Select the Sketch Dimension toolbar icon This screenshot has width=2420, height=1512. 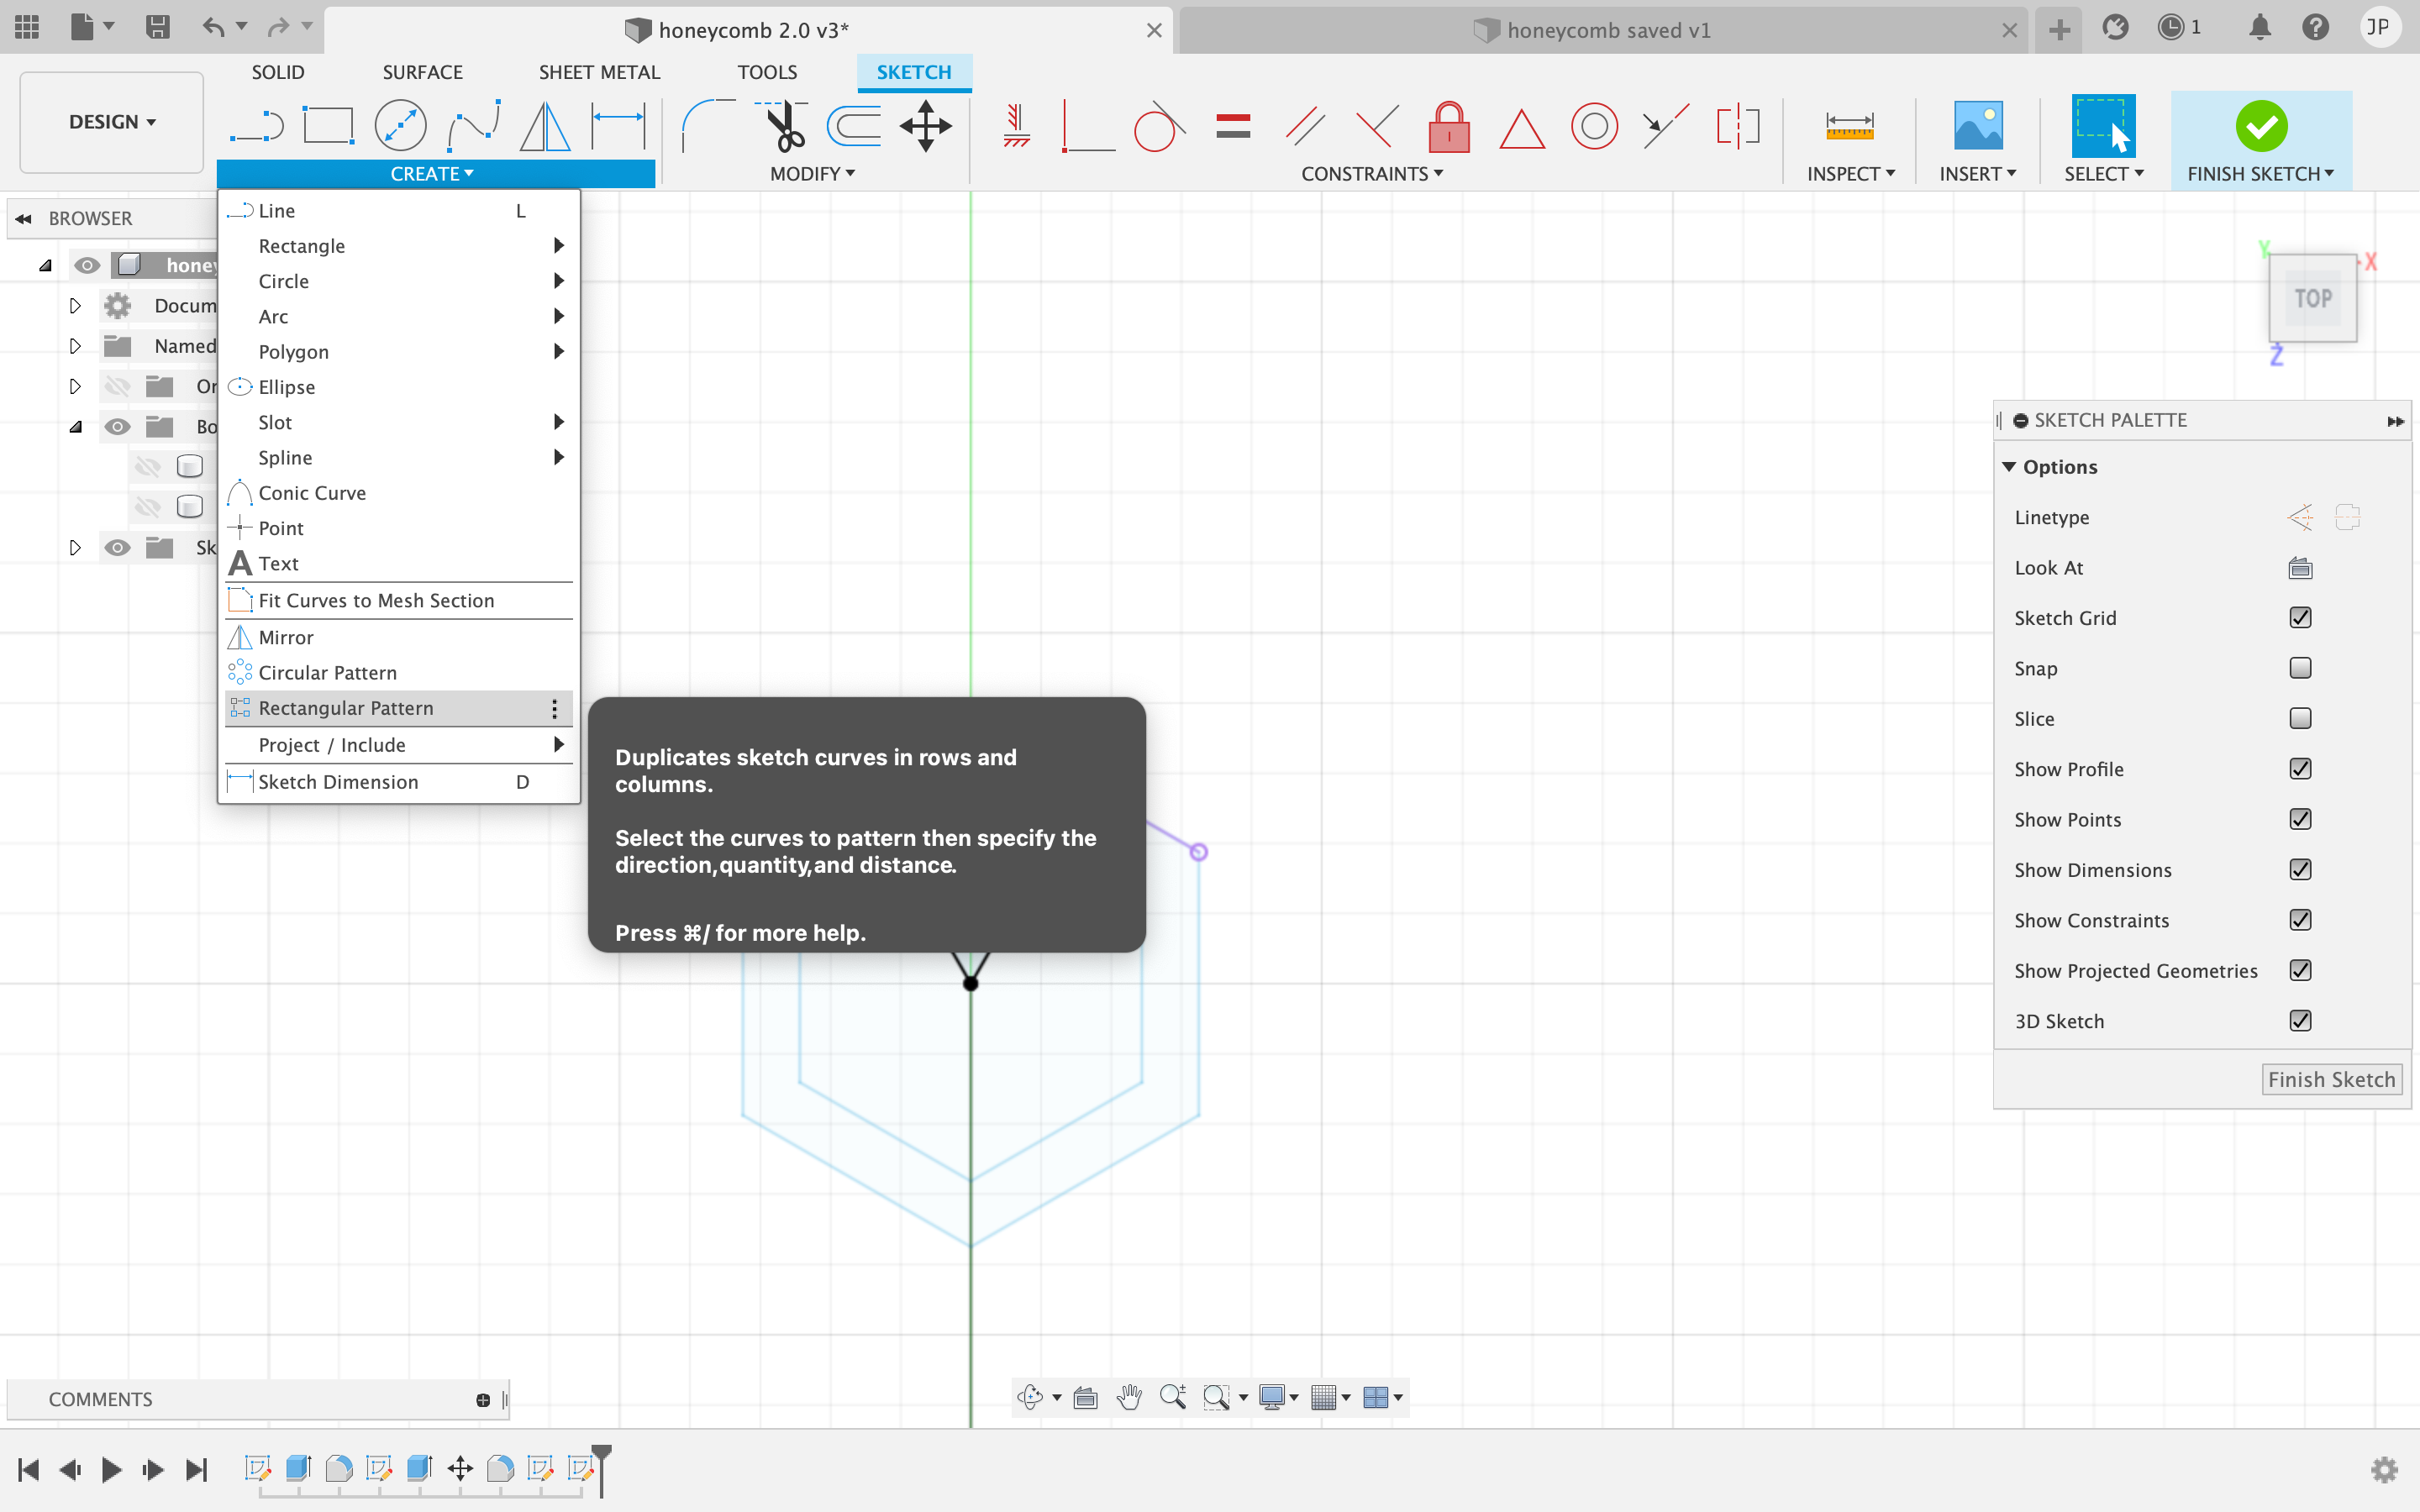pyautogui.click(x=618, y=127)
